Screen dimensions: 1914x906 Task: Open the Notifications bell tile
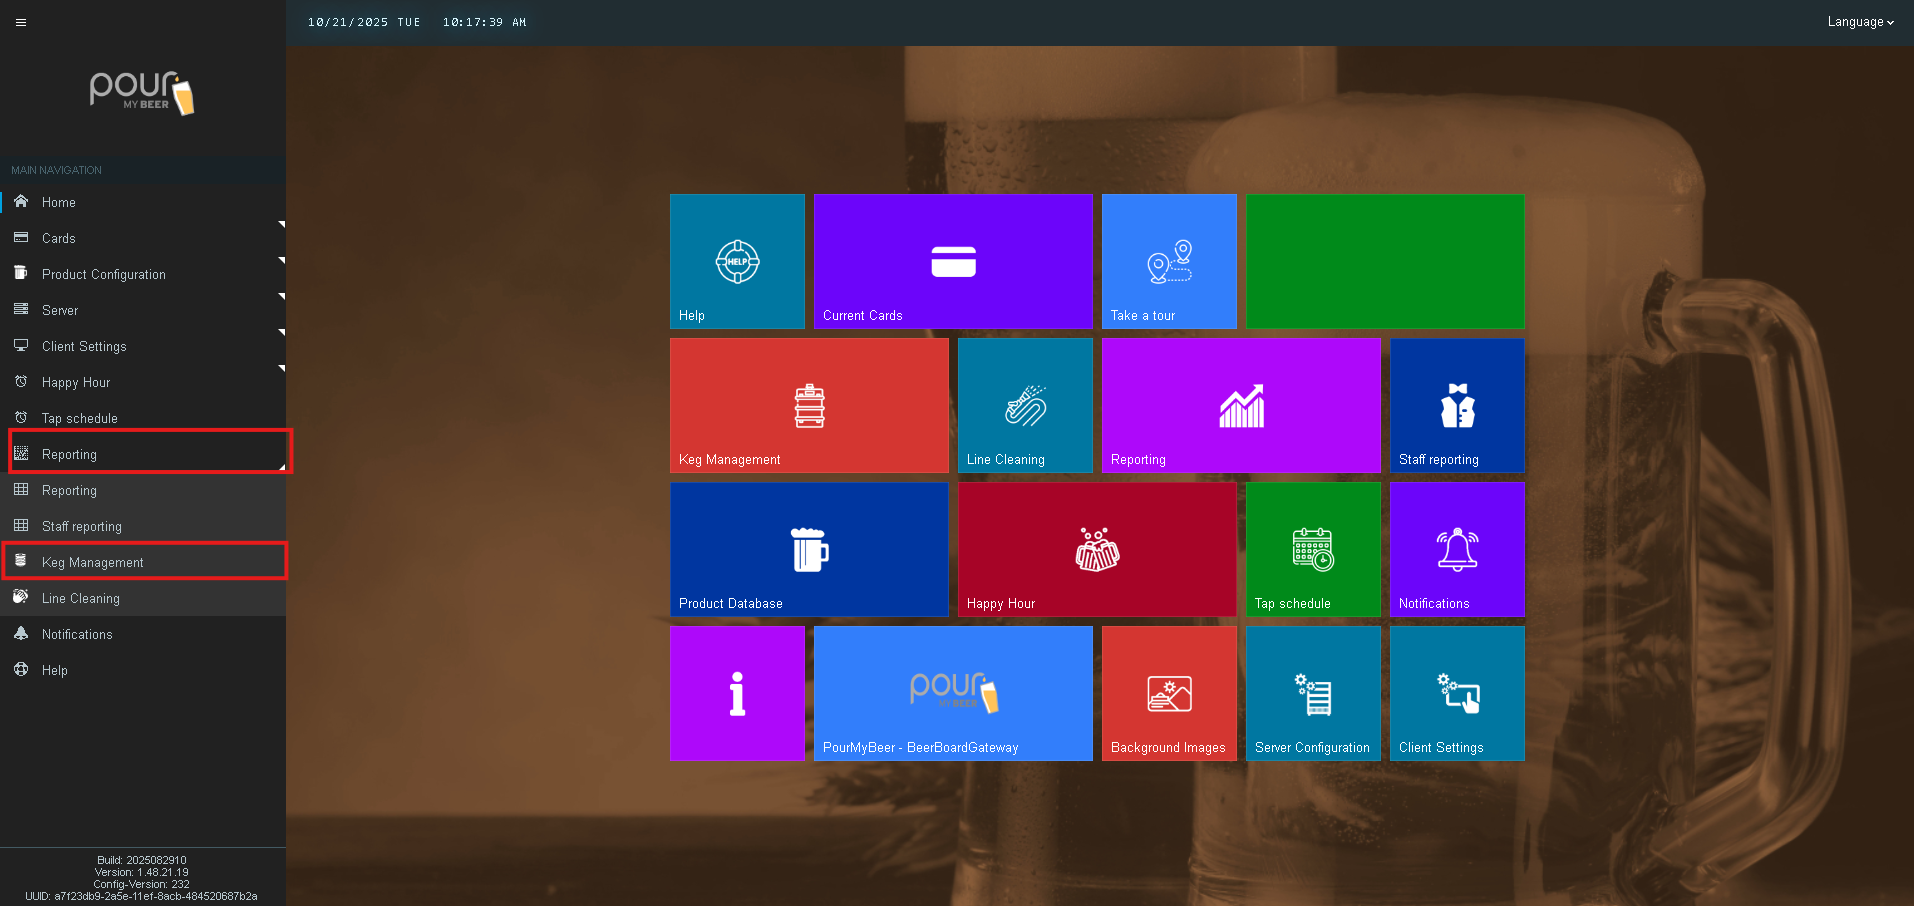tap(1457, 549)
